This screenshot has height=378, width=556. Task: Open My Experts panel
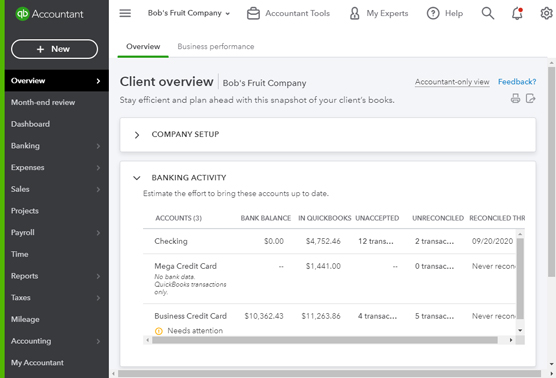pyautogui.click(x=378, y=13)
